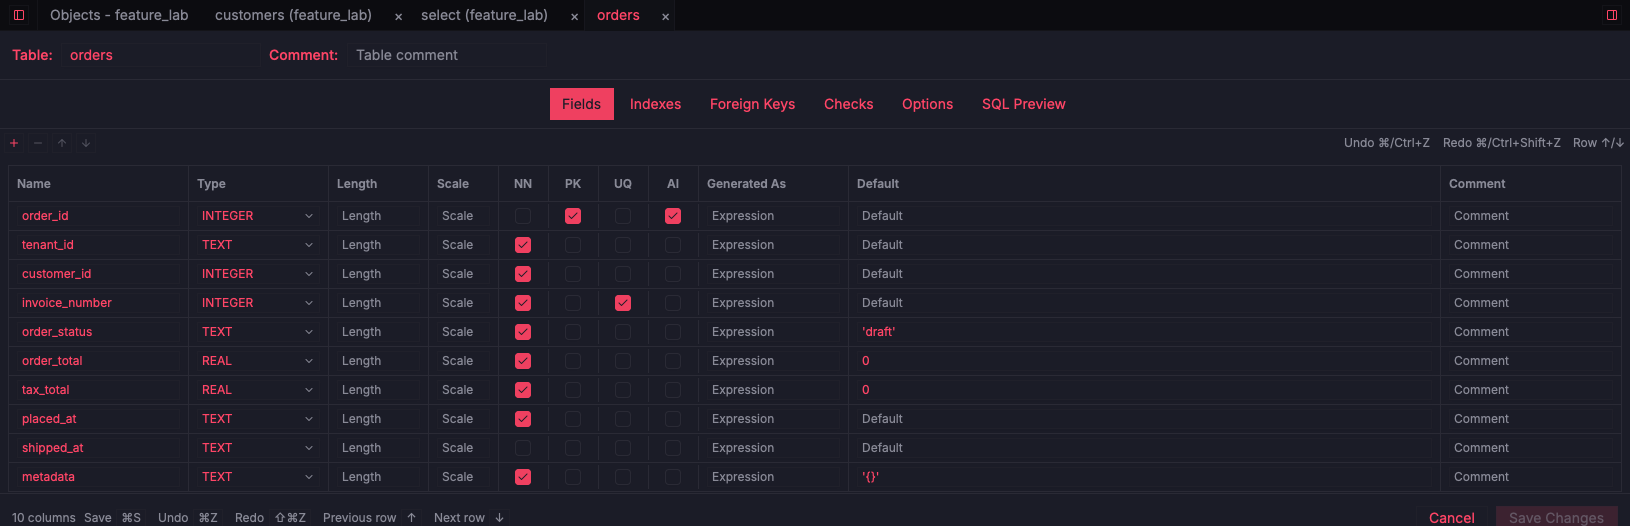Close the orders tab
Screen dimensions: 1630x526
tap(665, 16)
